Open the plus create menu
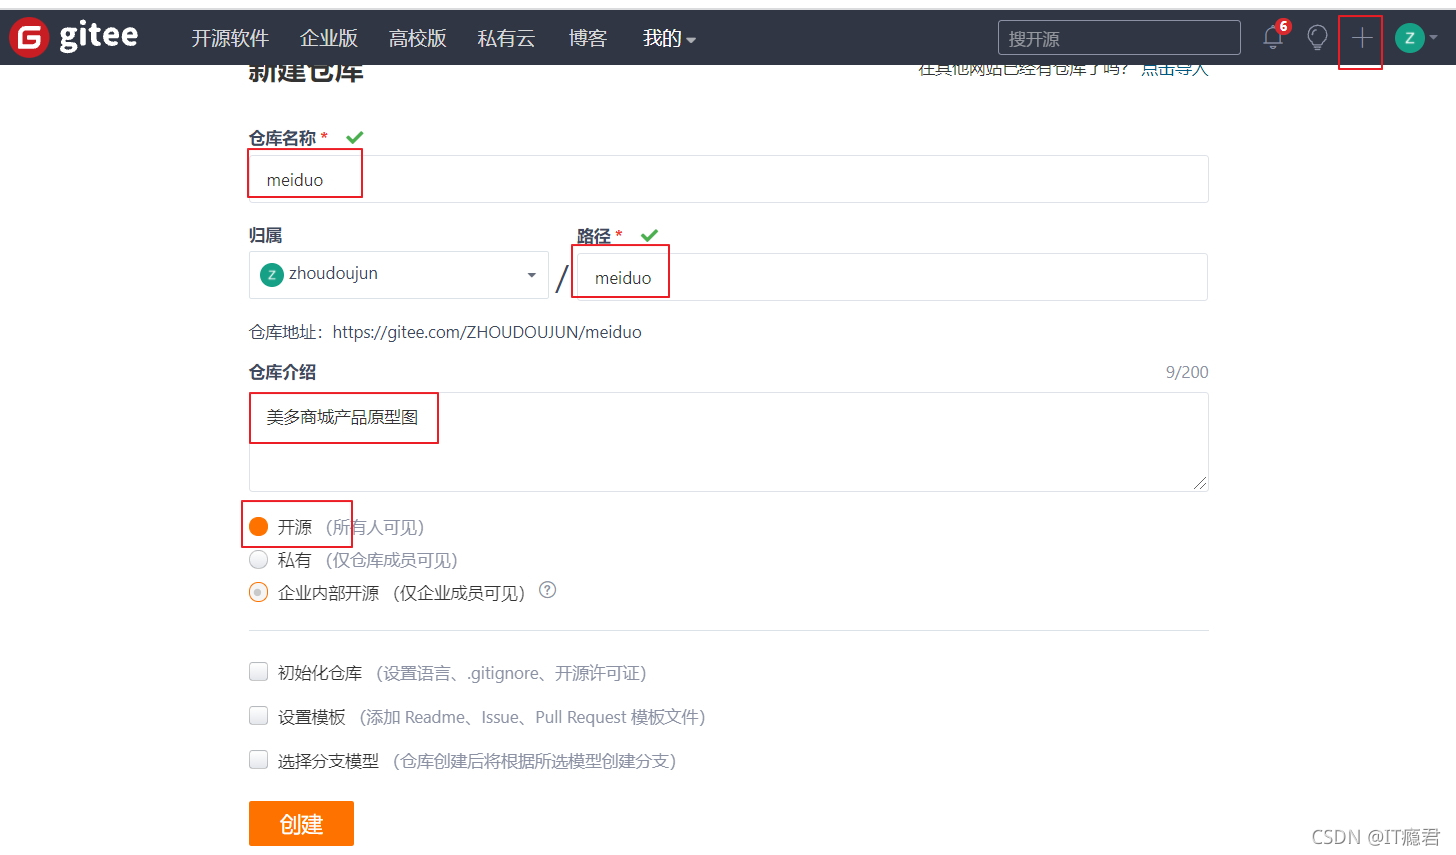Viewport: 1456px width, 855px height. pos(1361,38)
